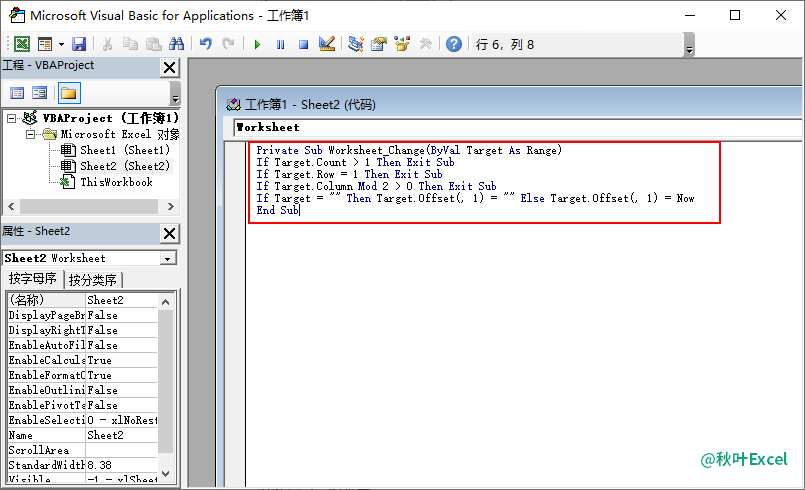Open VBA Help question mark icon
805x490 pixels.
454,44
